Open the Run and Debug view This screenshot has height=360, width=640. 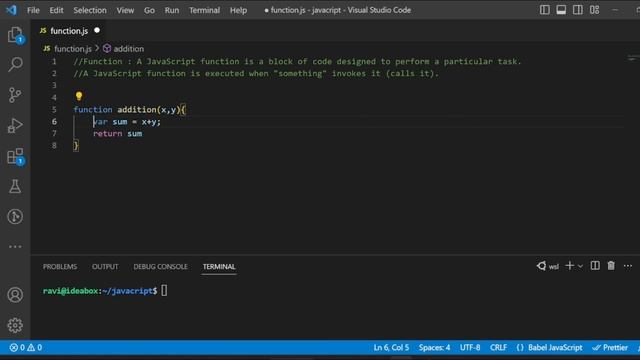tap(15, 125)
